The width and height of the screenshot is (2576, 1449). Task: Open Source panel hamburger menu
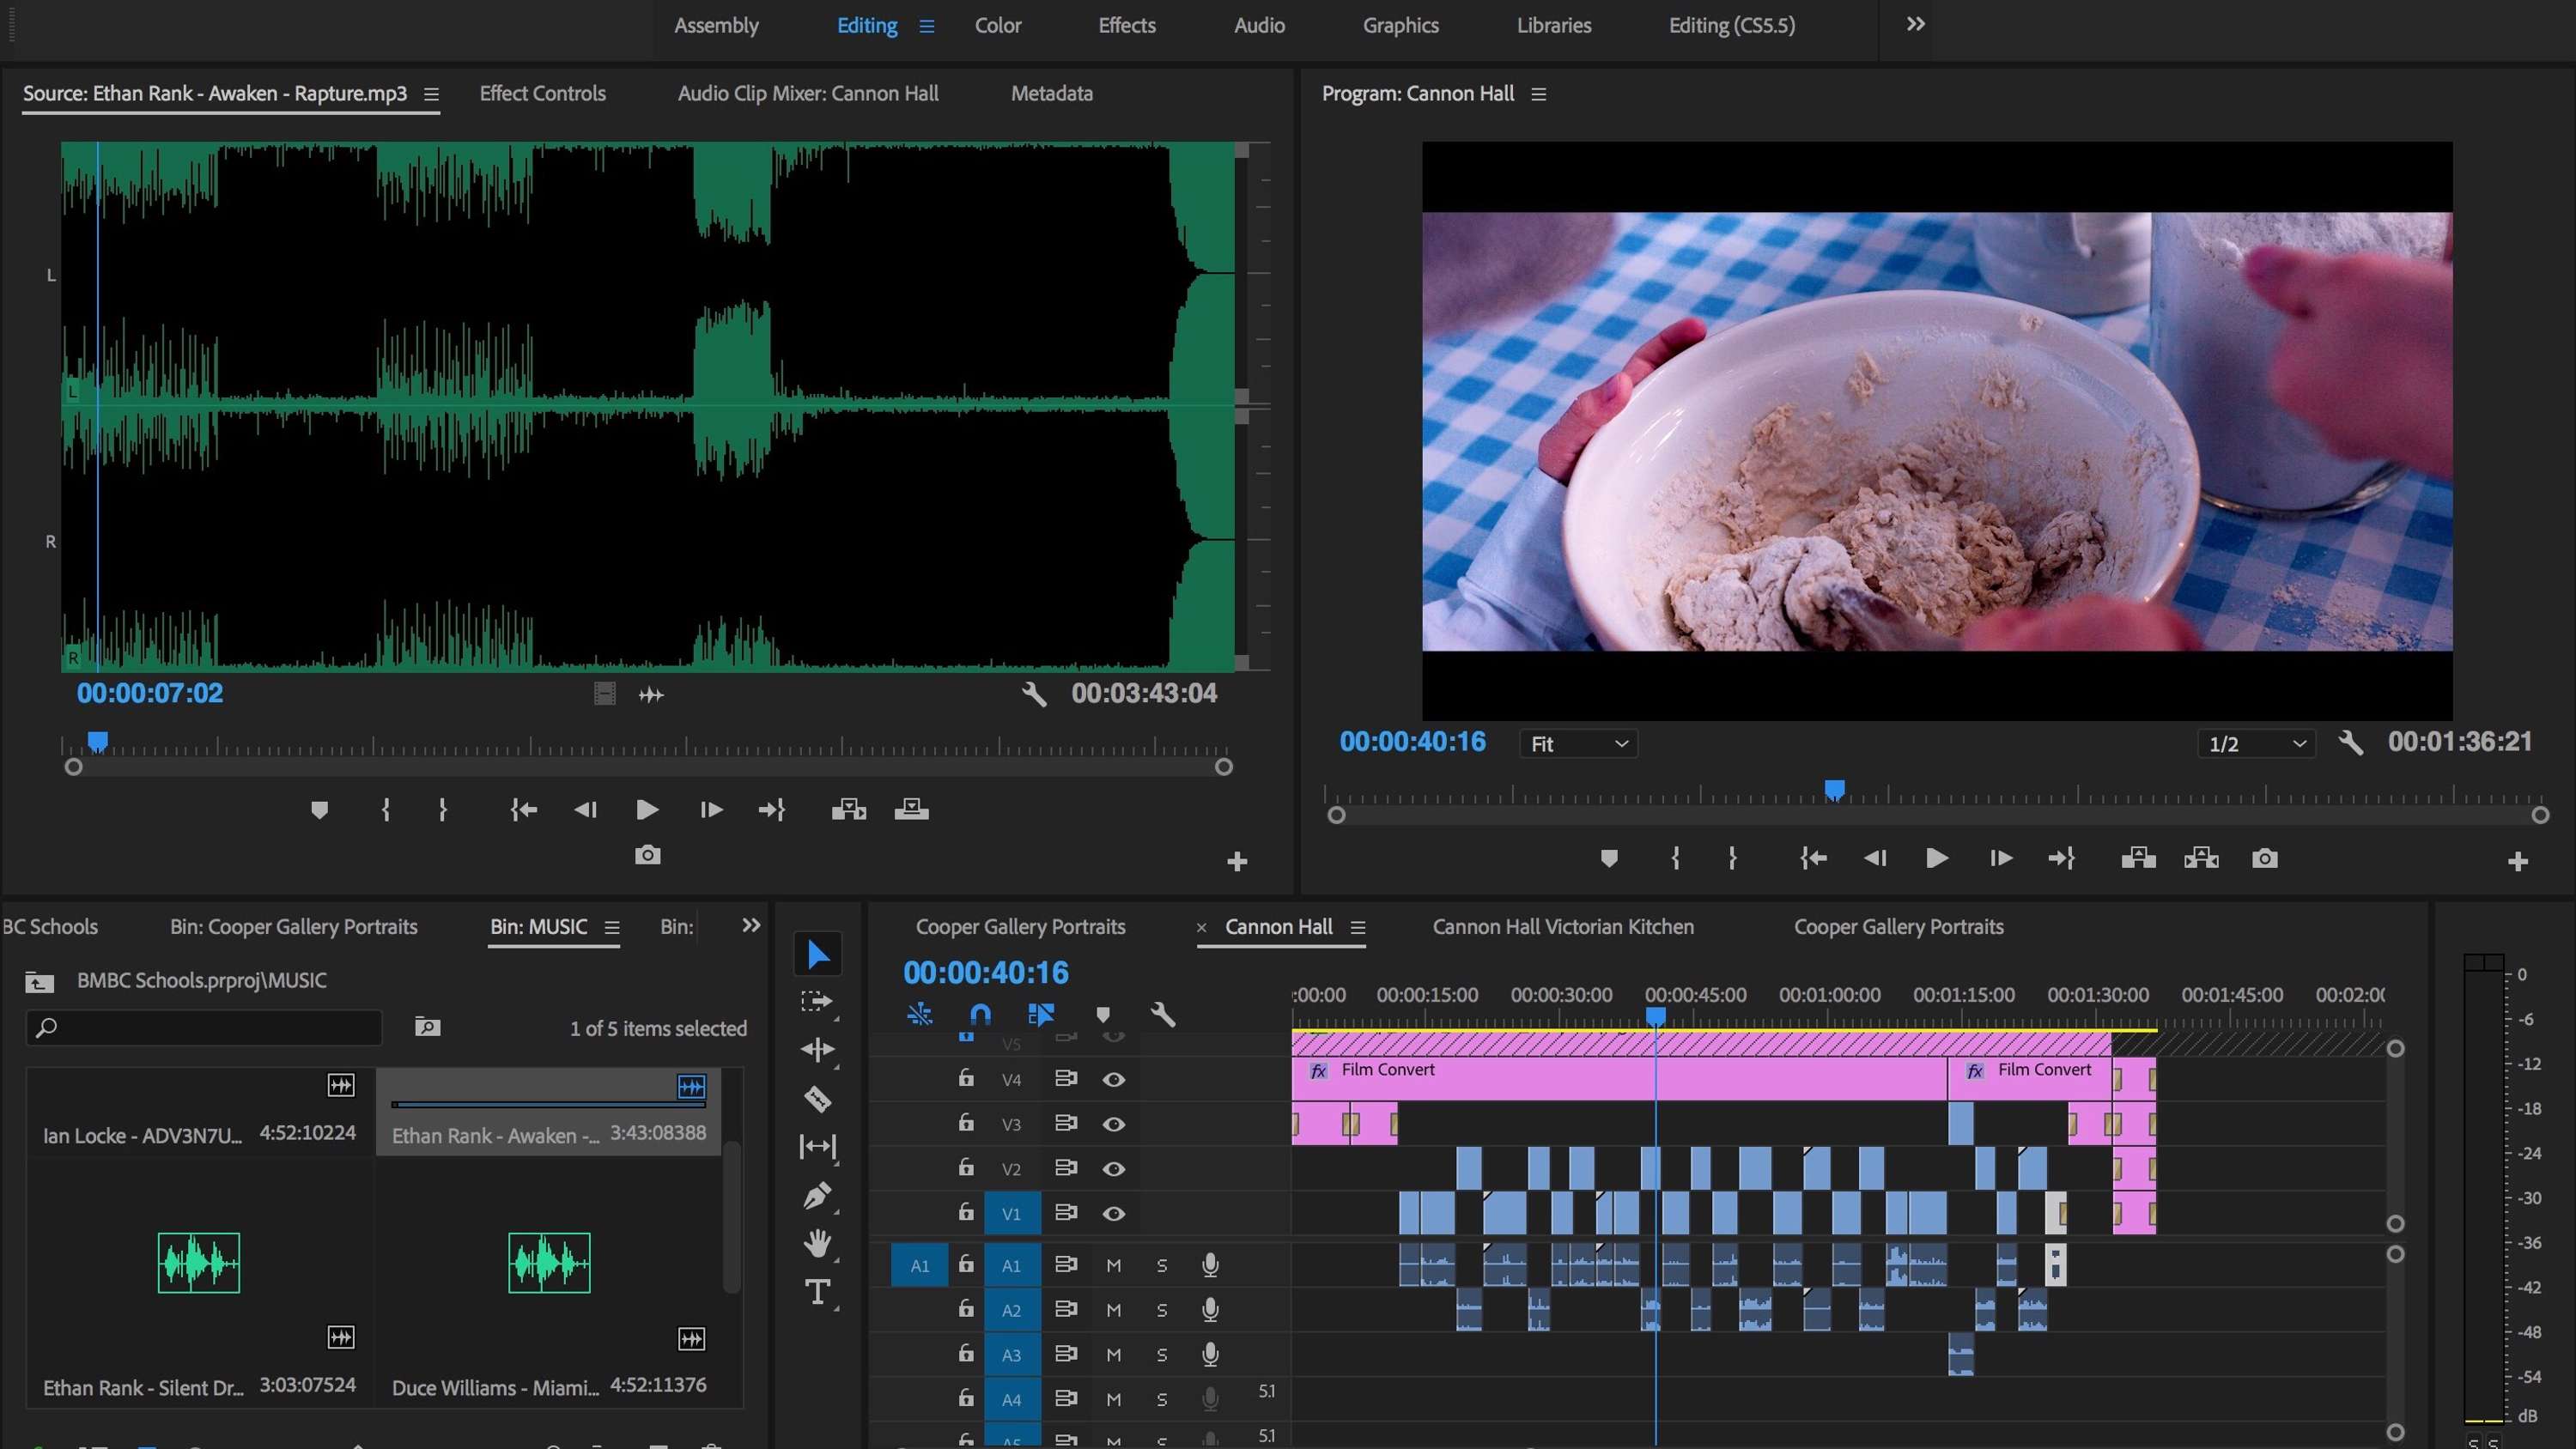click(431, 94)
